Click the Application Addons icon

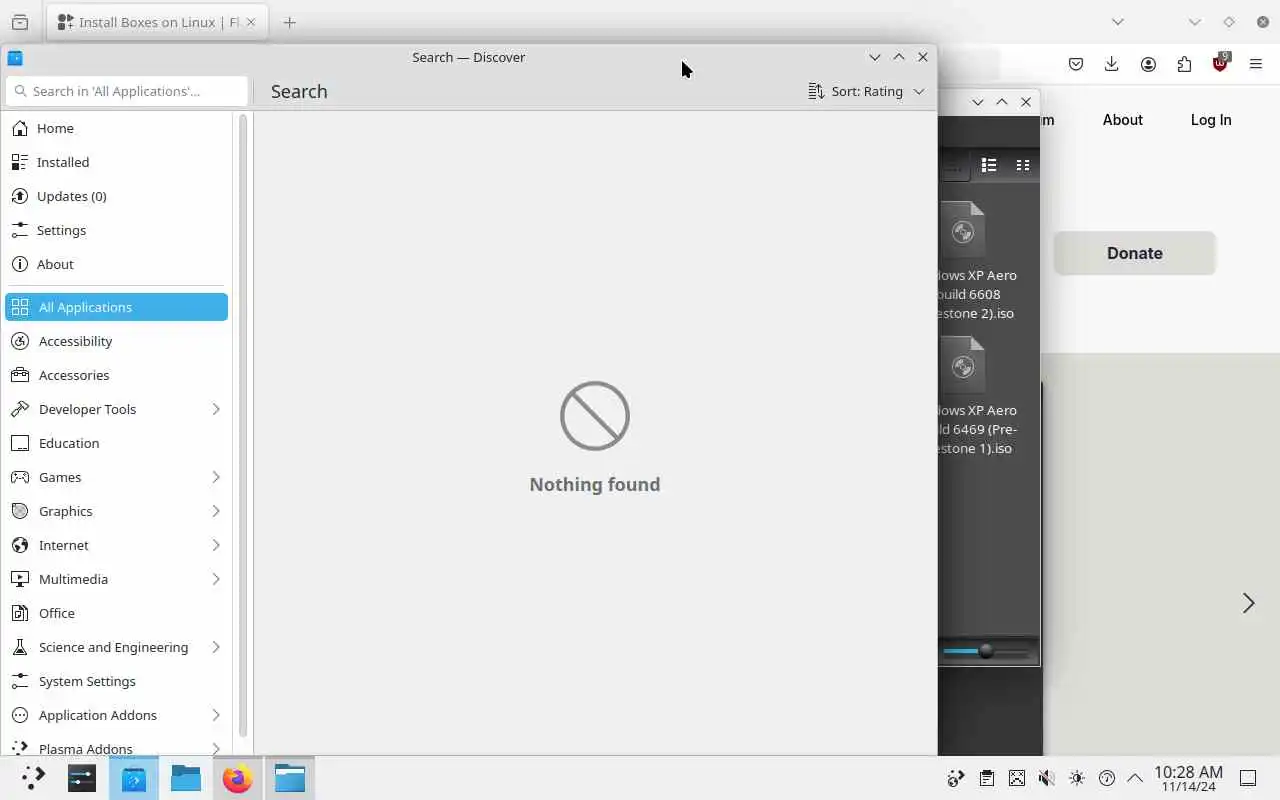pos(20,715)
